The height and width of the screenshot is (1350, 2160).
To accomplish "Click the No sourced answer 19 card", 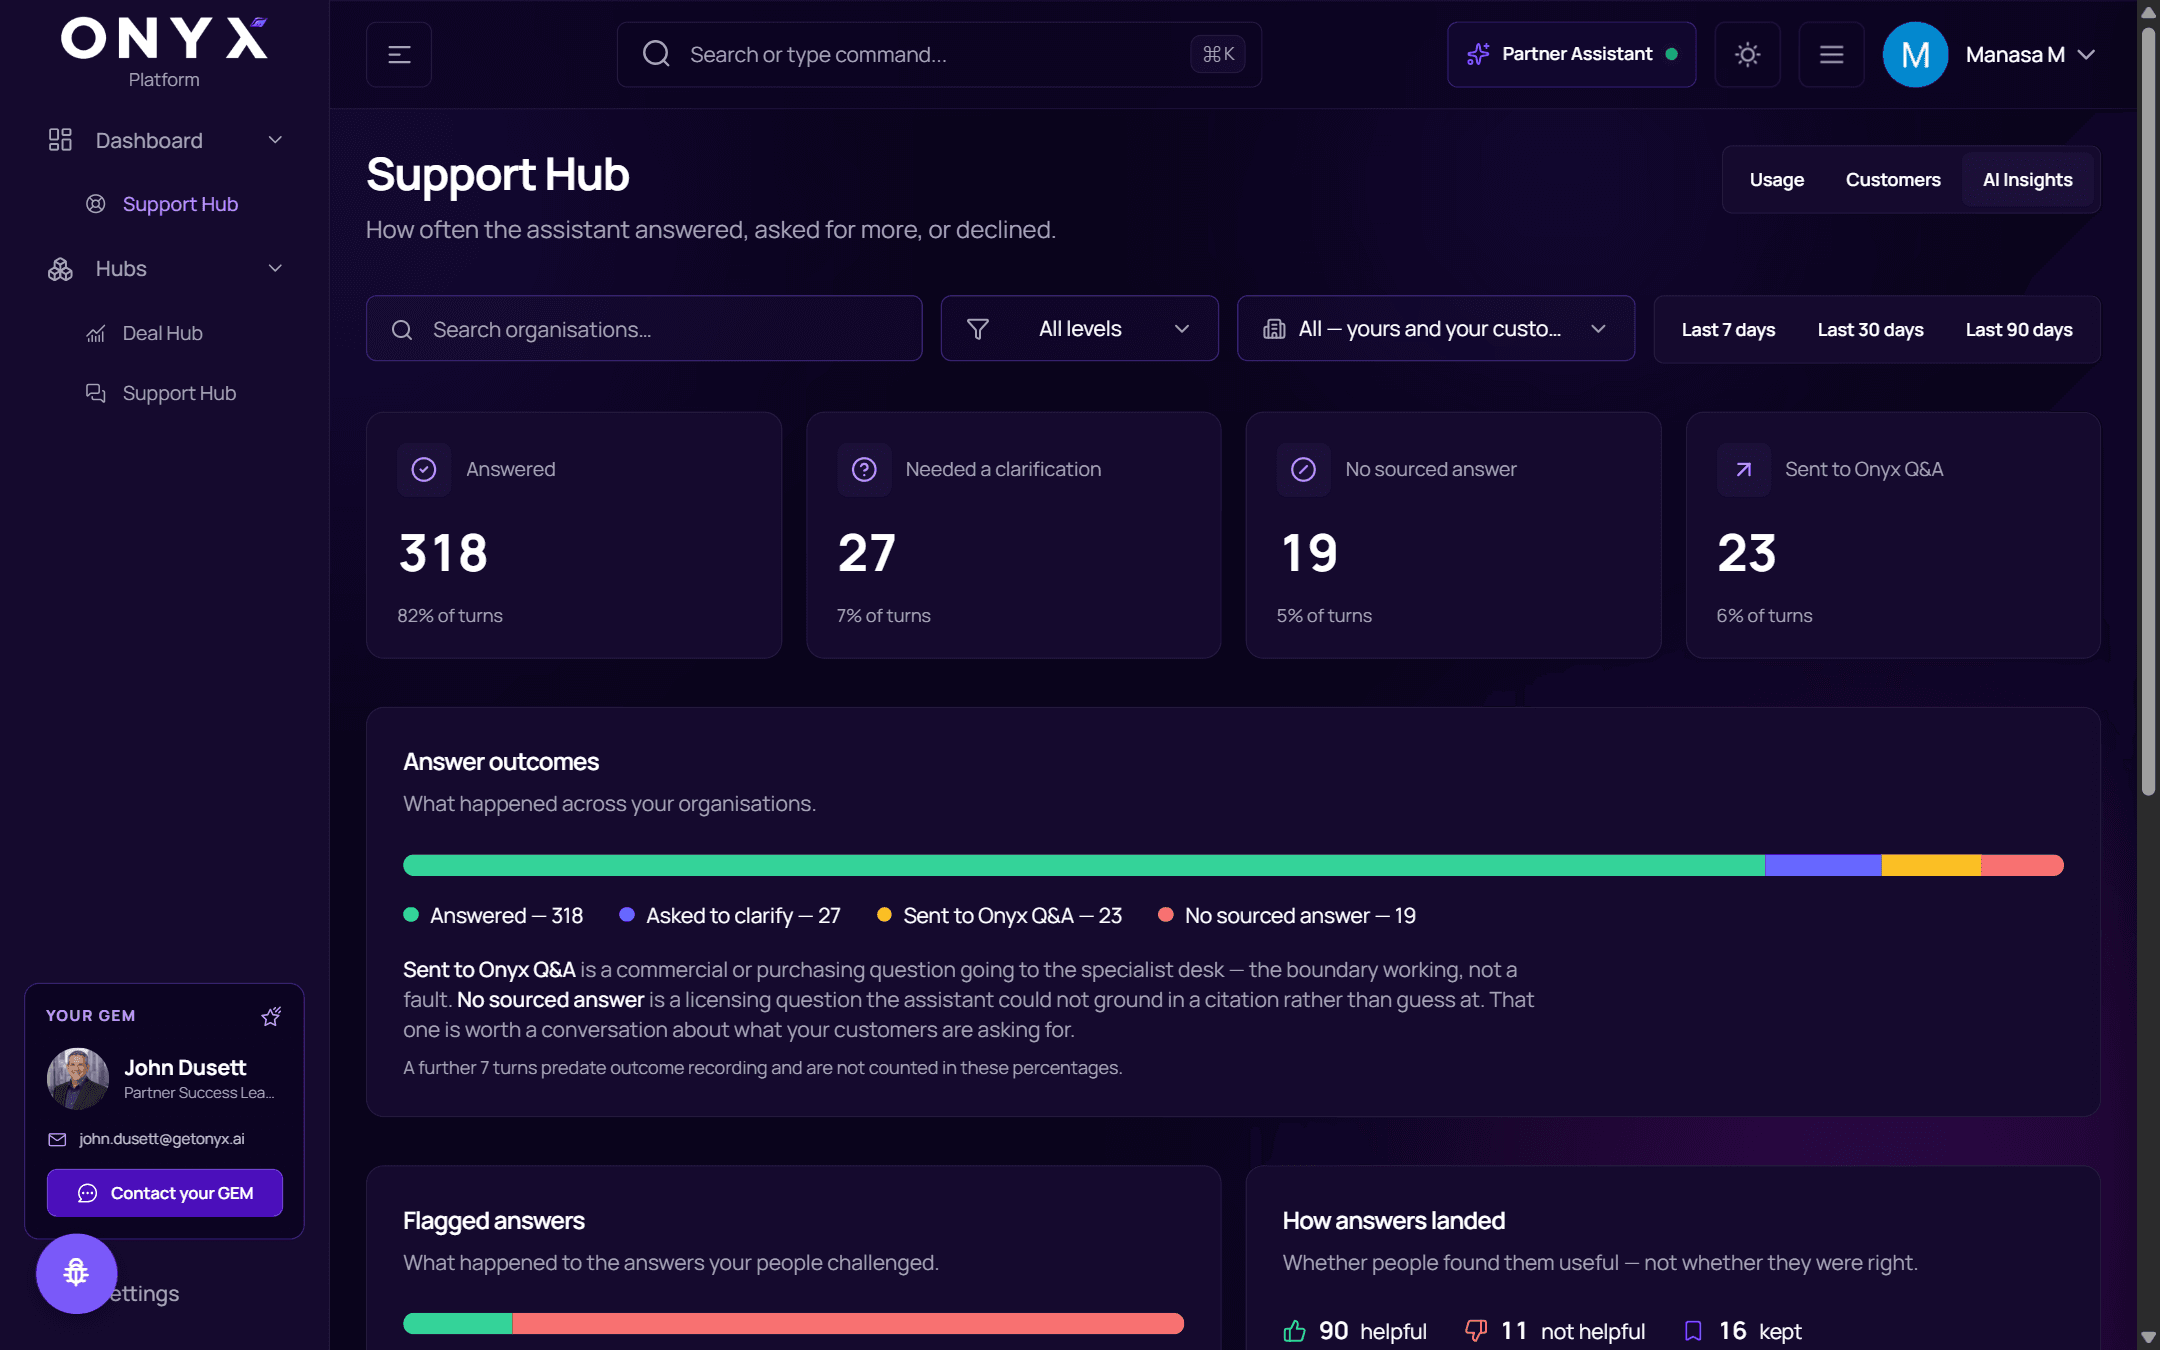I will click(1453, 535).
